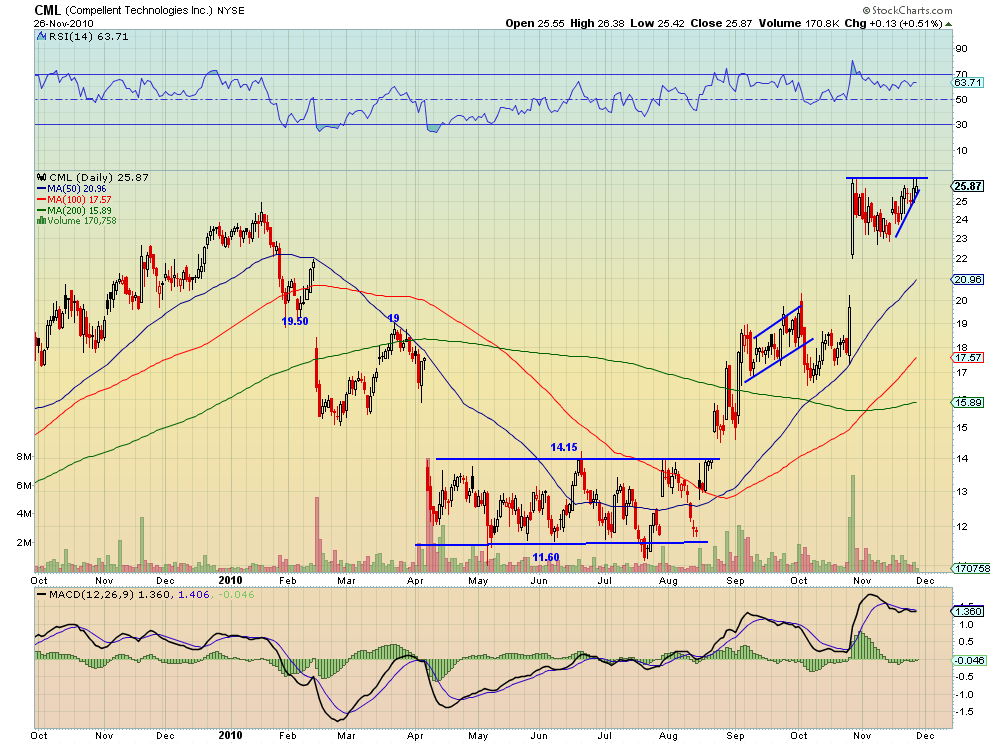Viewport: 990px width, 744px height.
Task: Click the 63.71 RSI value tag on the right axis
Action: pyautogui.click(x=968, y=82)
